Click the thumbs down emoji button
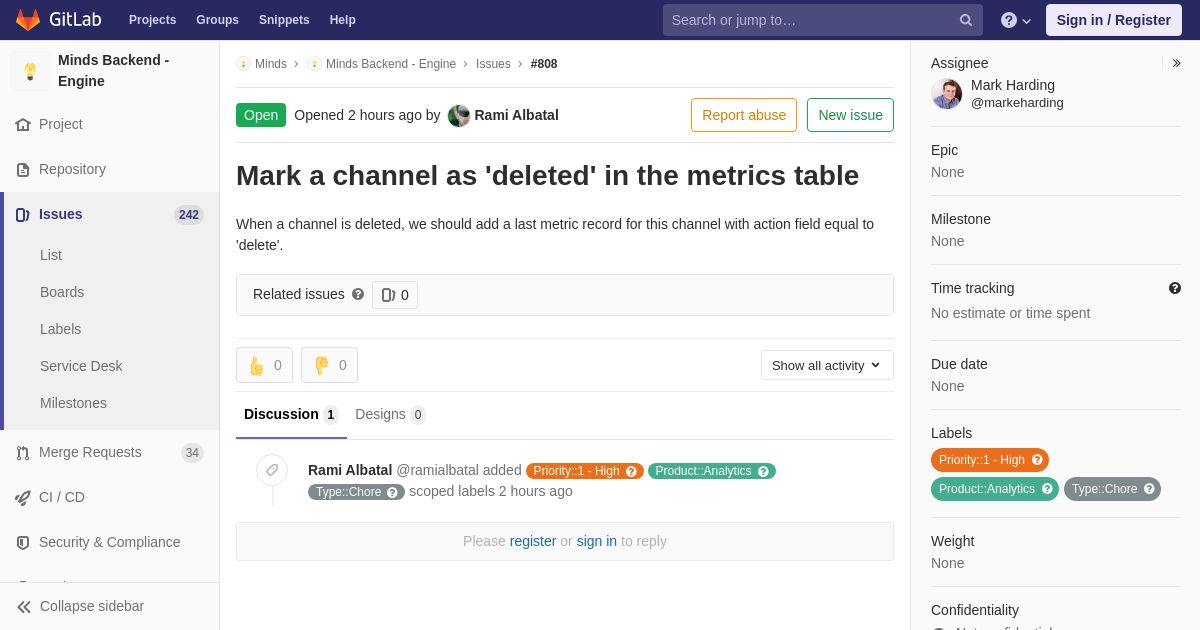The width and height of the screenshot is (1200, 630). tap(329, 365)
